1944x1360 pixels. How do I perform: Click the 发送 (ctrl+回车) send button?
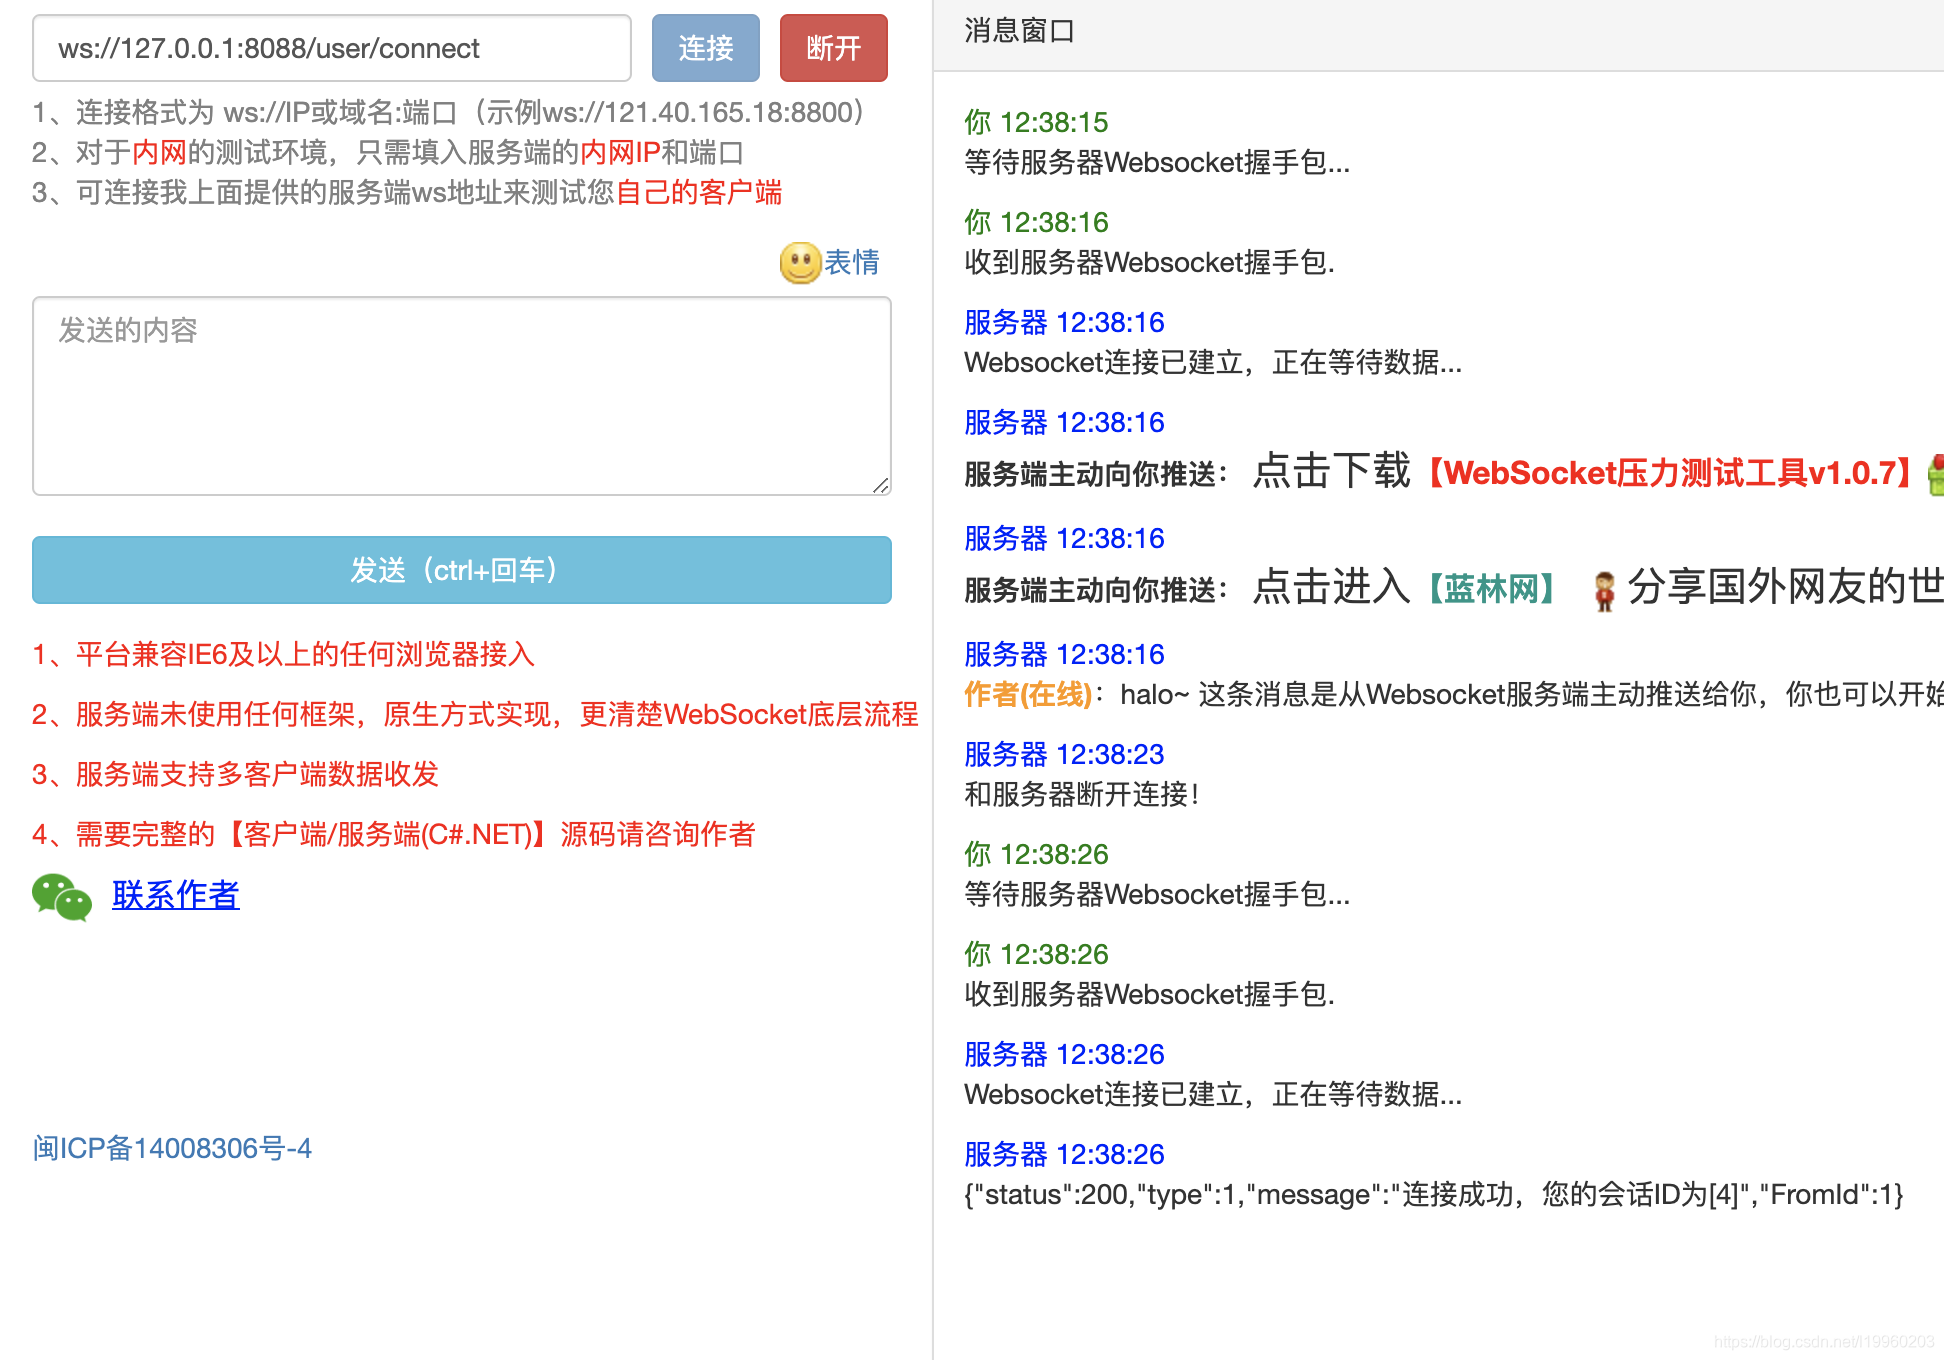click(x=462, y=570)
